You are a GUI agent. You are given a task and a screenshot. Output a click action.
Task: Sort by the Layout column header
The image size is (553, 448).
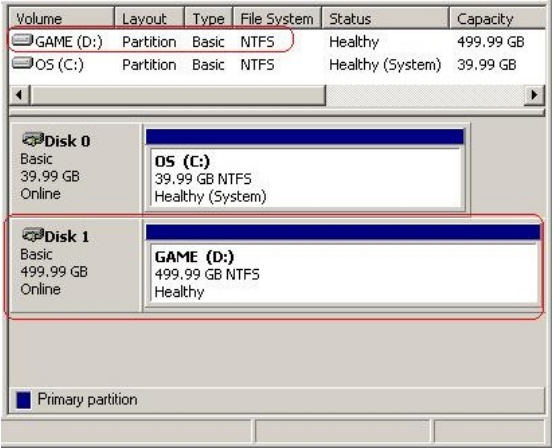pyautogui.click(x=150, y=18)
